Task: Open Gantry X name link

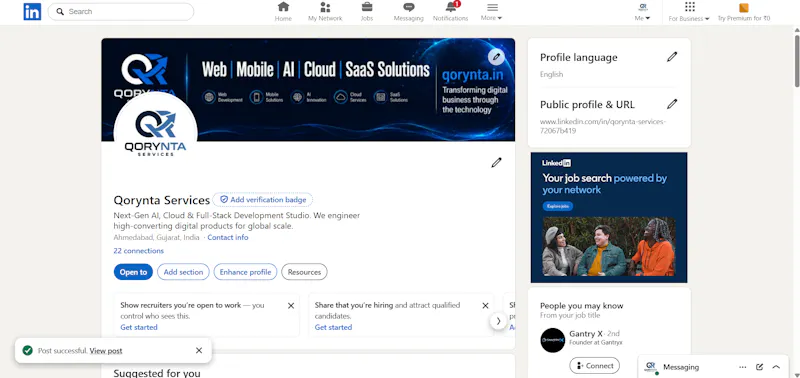Action: point(586,334)
